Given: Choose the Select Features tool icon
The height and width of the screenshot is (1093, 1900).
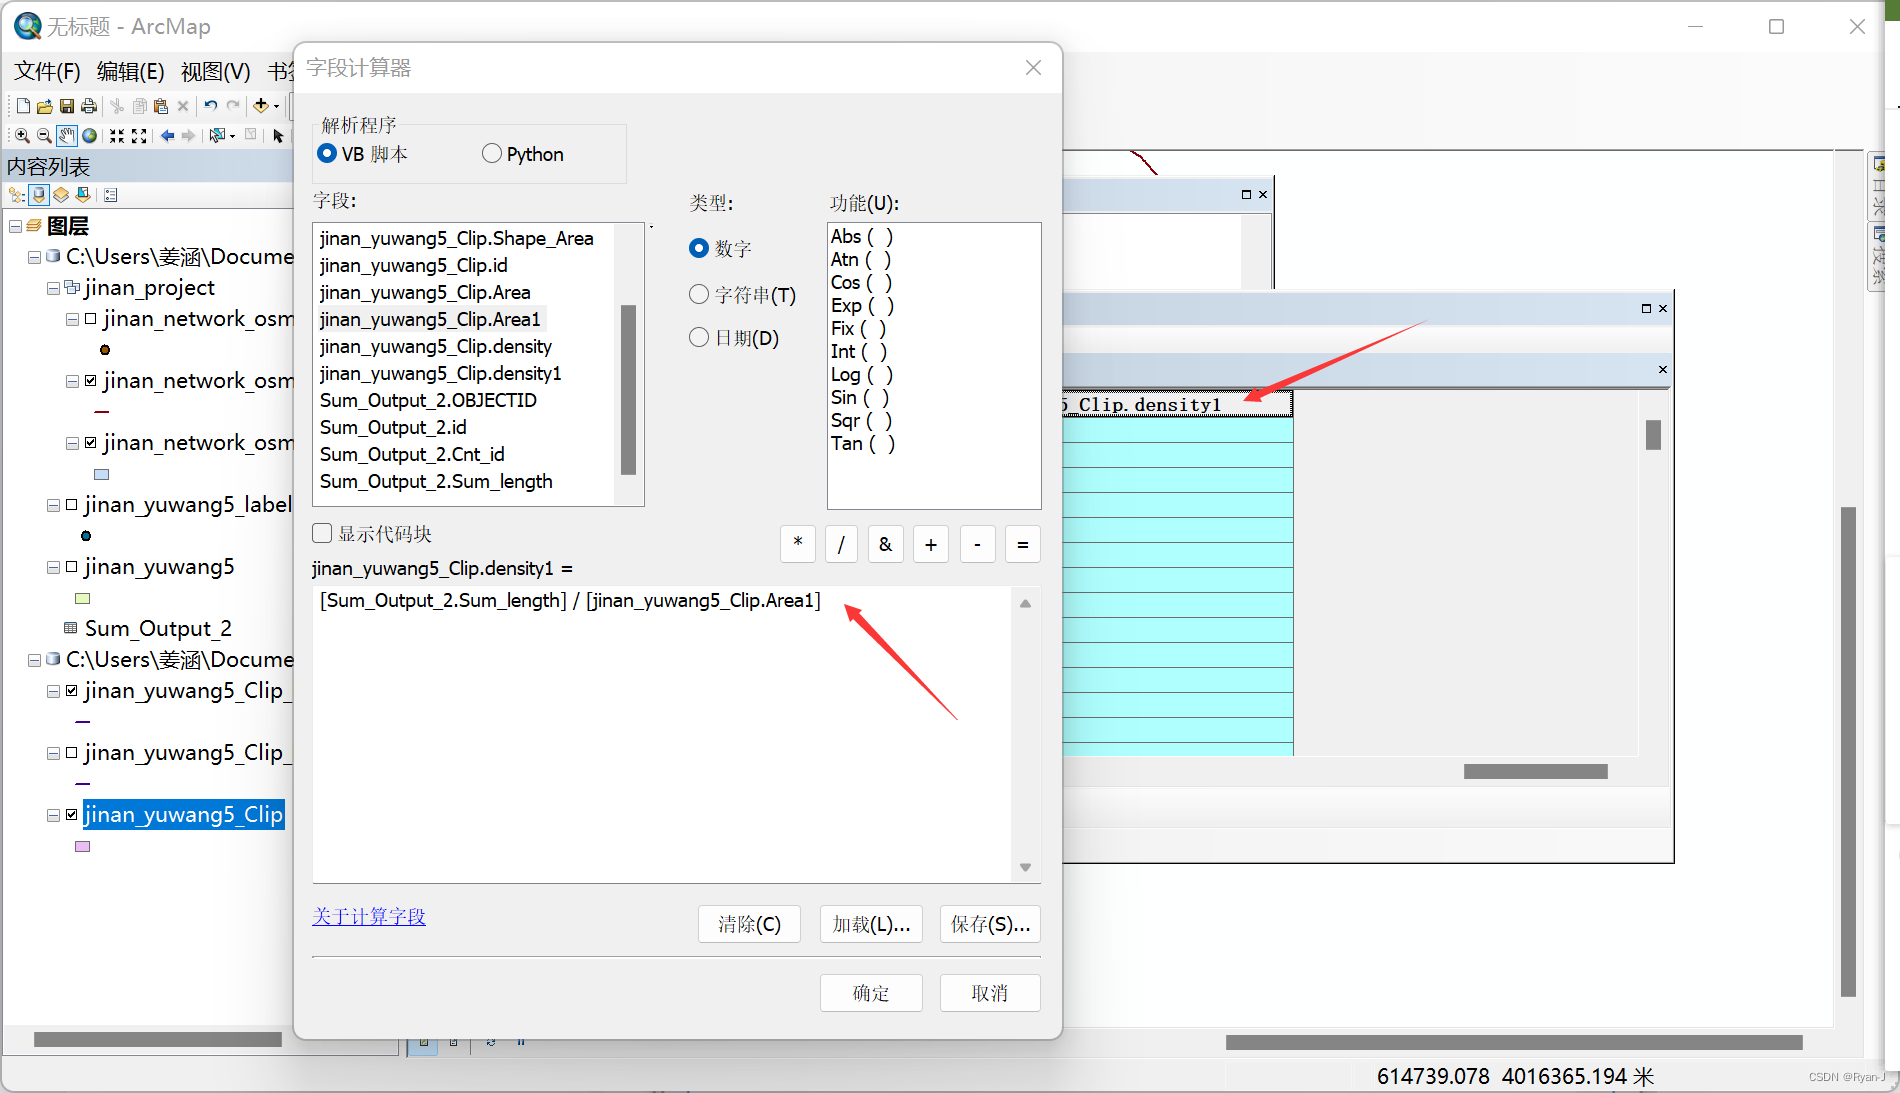Looking at the screenshot, I should [216, 136].
